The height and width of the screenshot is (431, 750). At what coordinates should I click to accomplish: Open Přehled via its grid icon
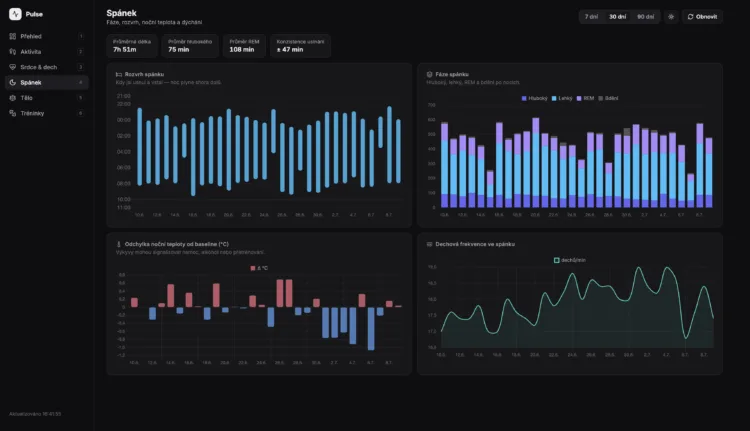[12, 36]
